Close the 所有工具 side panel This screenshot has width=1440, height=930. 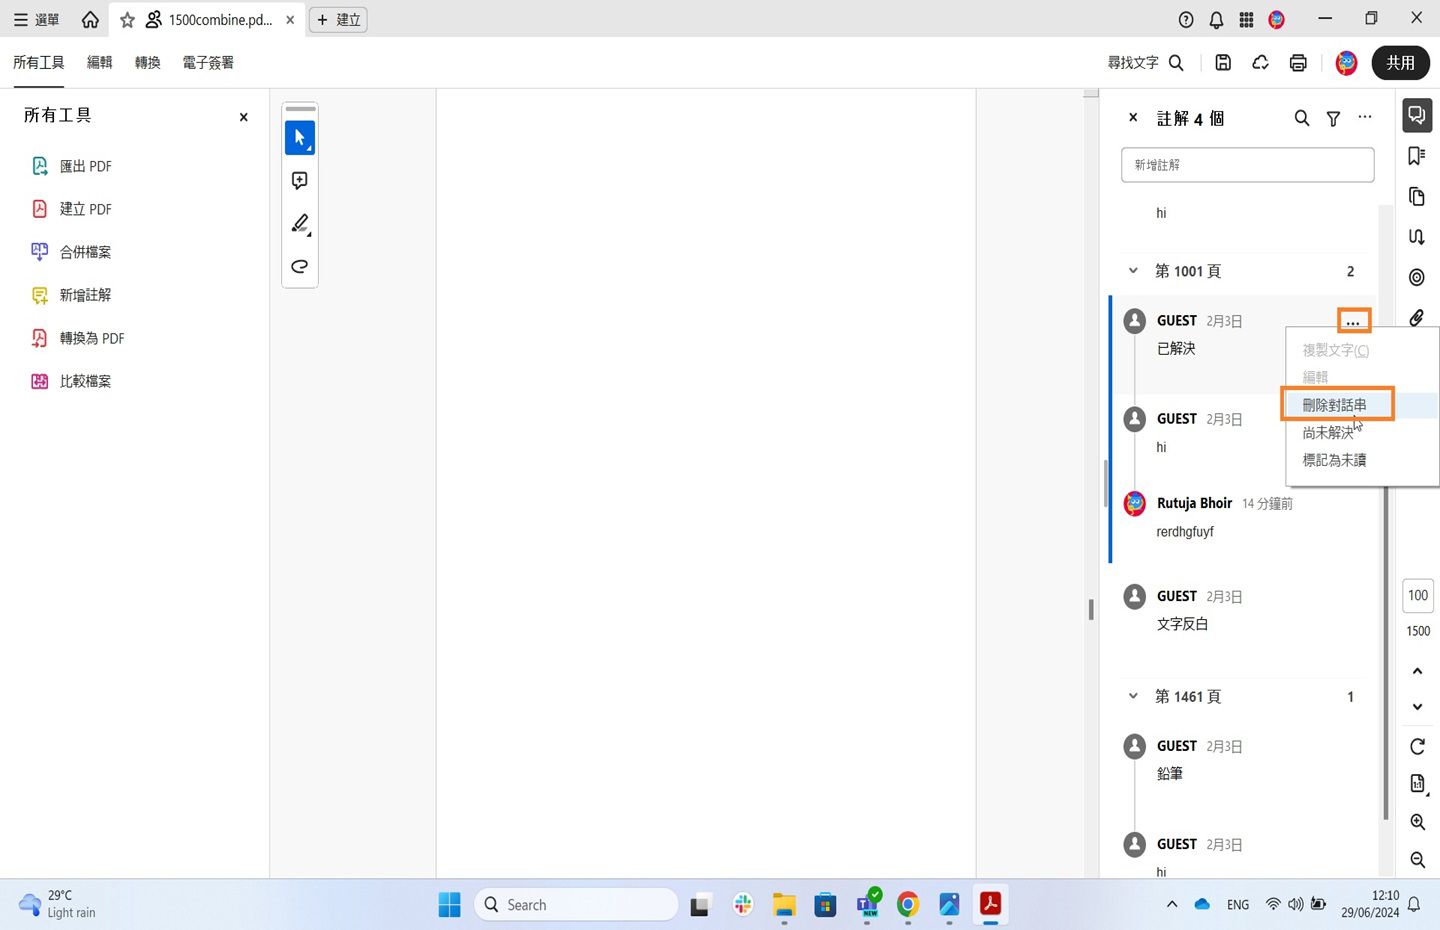[243, 117]
